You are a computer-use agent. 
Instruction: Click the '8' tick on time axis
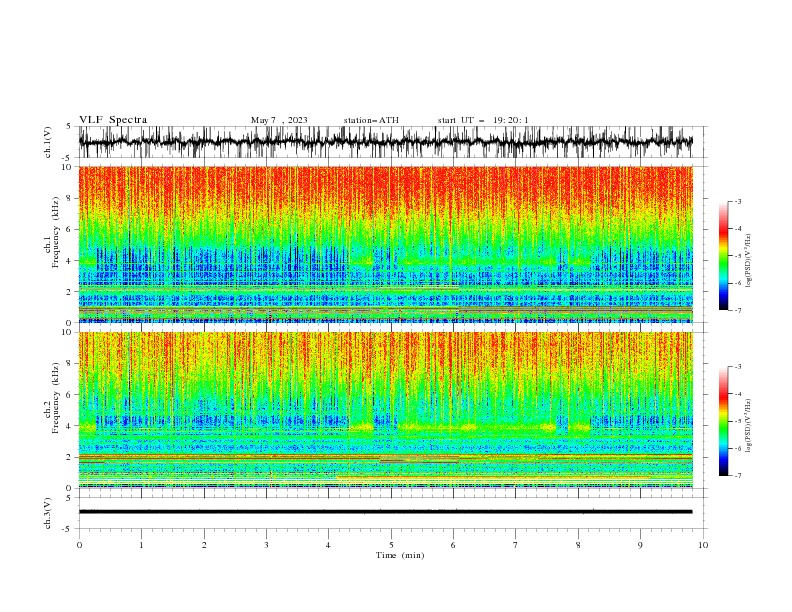click(x=578, y=545)
